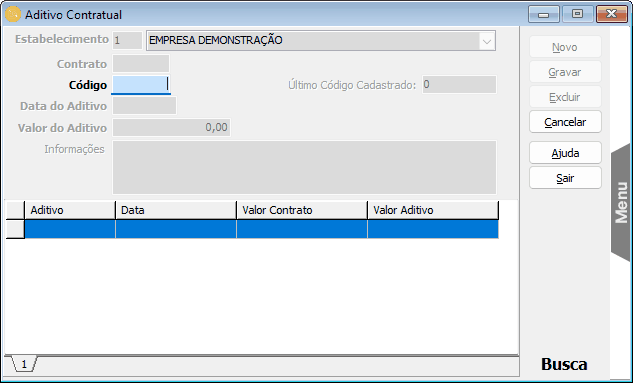The image size is (633, 383).
Task: Open the Estabelecimento dropdown arrow
Action: (x=487, y=41)
